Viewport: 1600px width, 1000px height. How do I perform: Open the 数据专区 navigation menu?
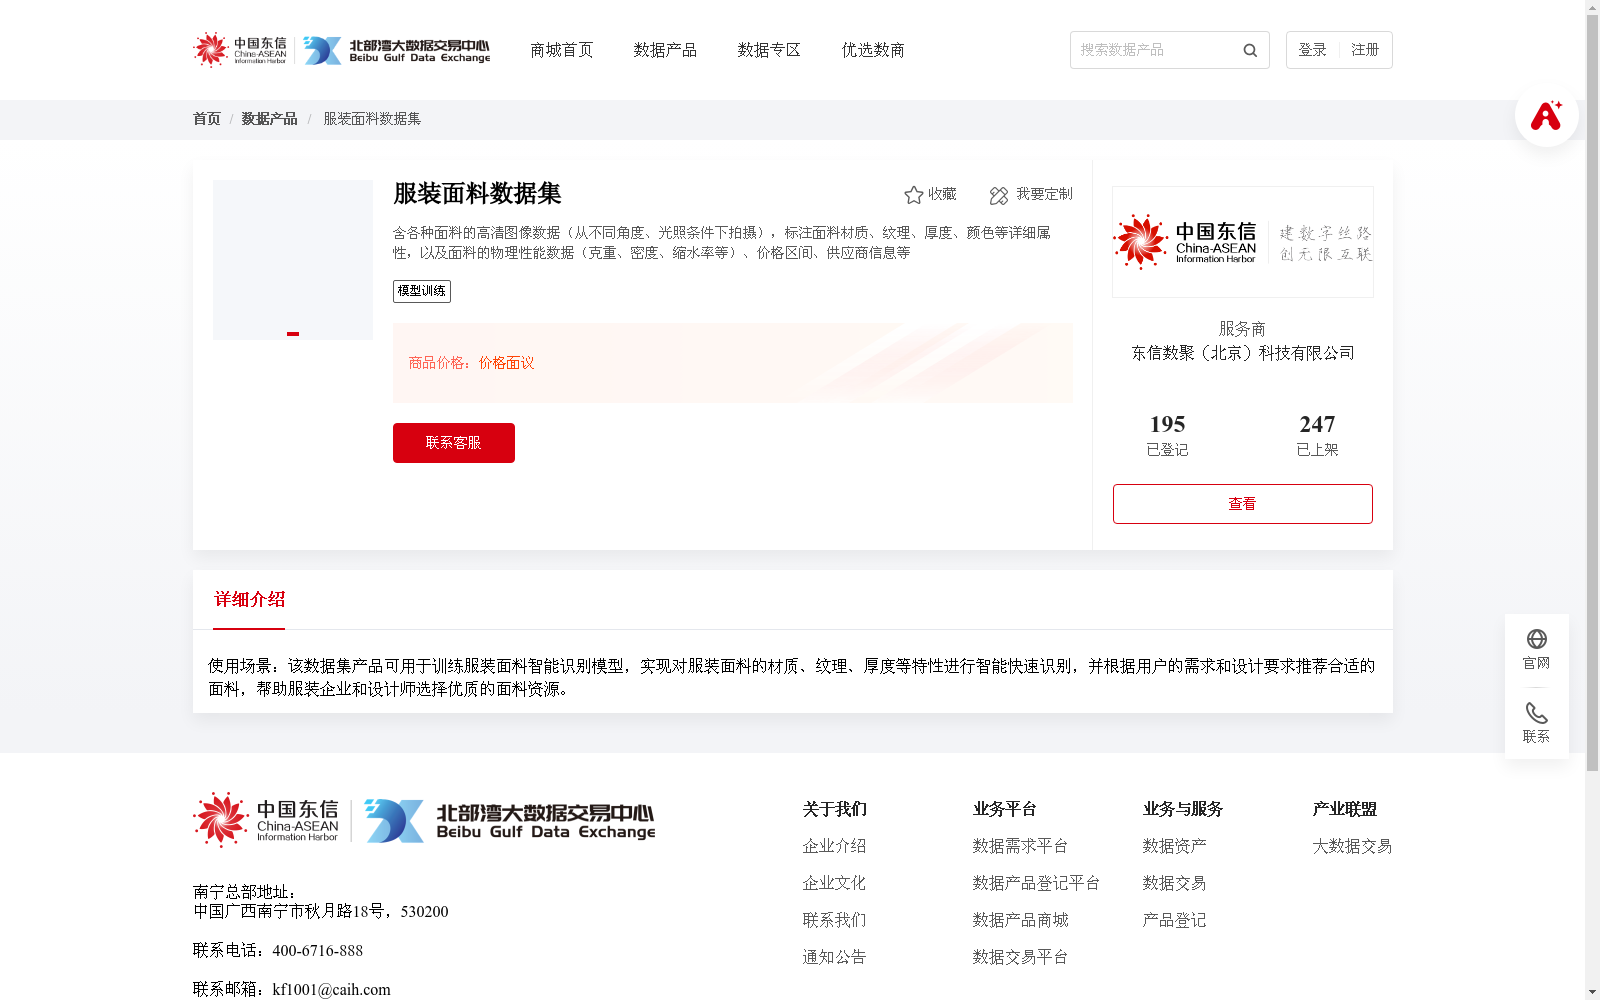(769, 50)
